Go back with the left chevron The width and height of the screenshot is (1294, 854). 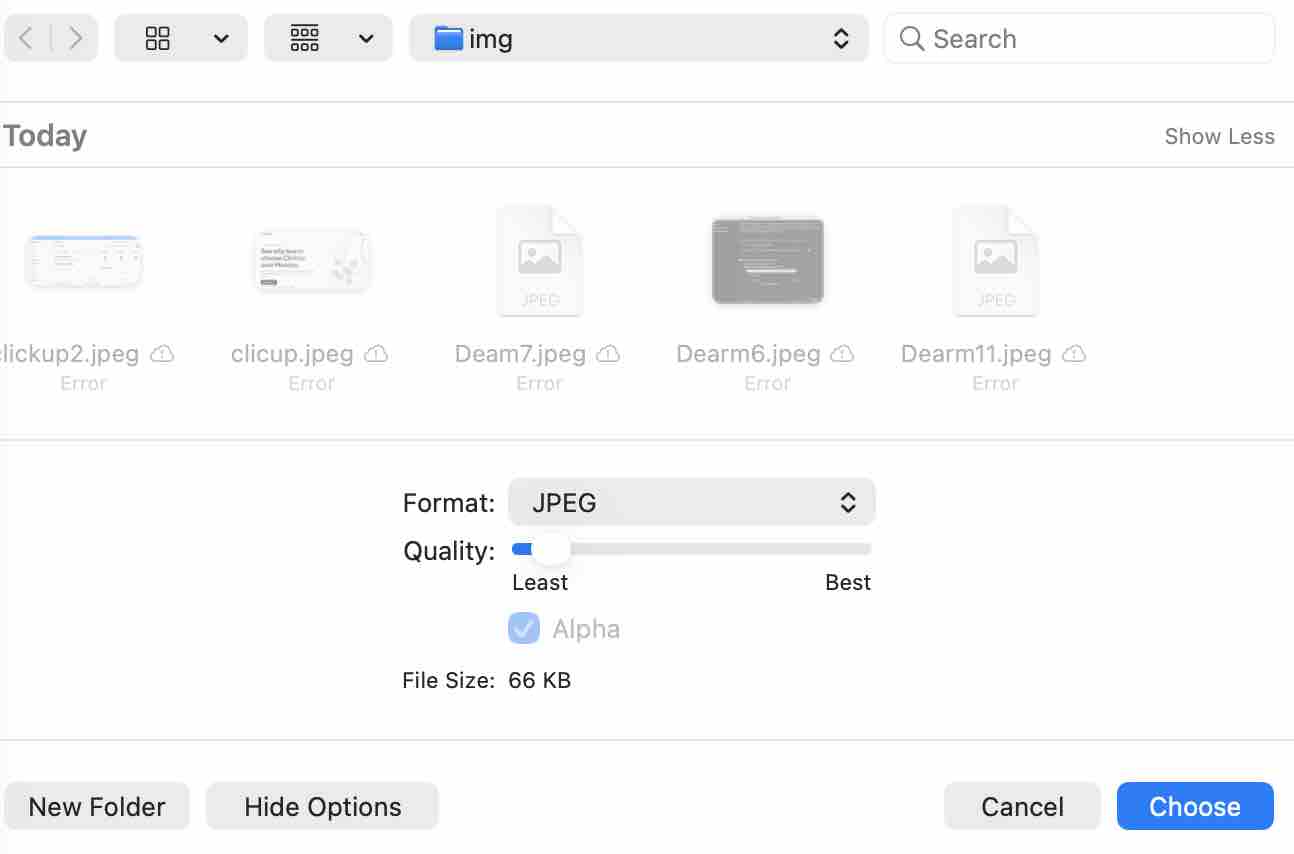click(x=26, y=39)
